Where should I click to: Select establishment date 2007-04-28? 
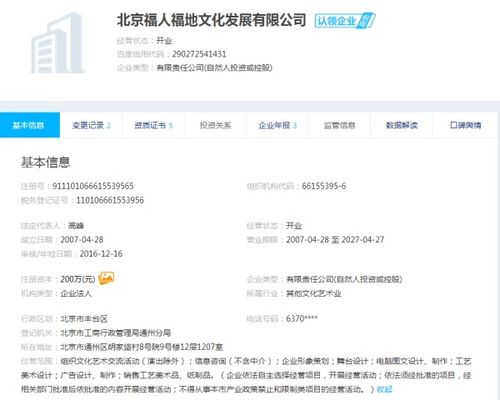pyautogui.click(x=82, y=240)
